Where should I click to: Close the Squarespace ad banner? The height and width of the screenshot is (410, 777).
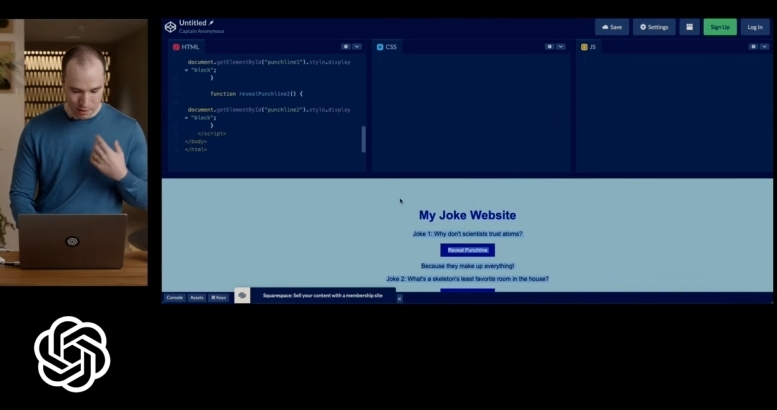(399, 298)
